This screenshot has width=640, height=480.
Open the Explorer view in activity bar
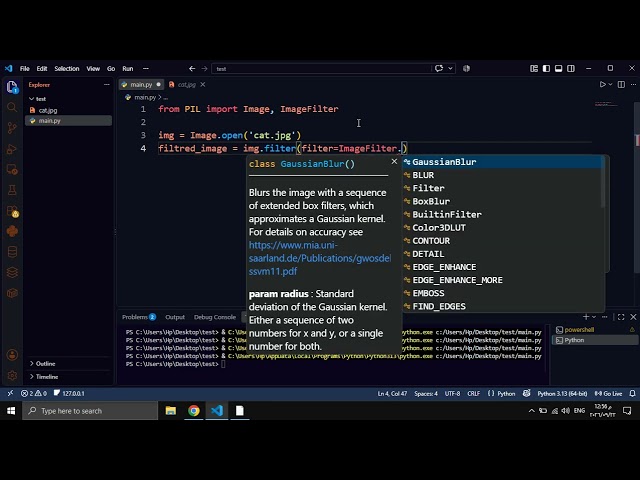(x=12, y=87)
